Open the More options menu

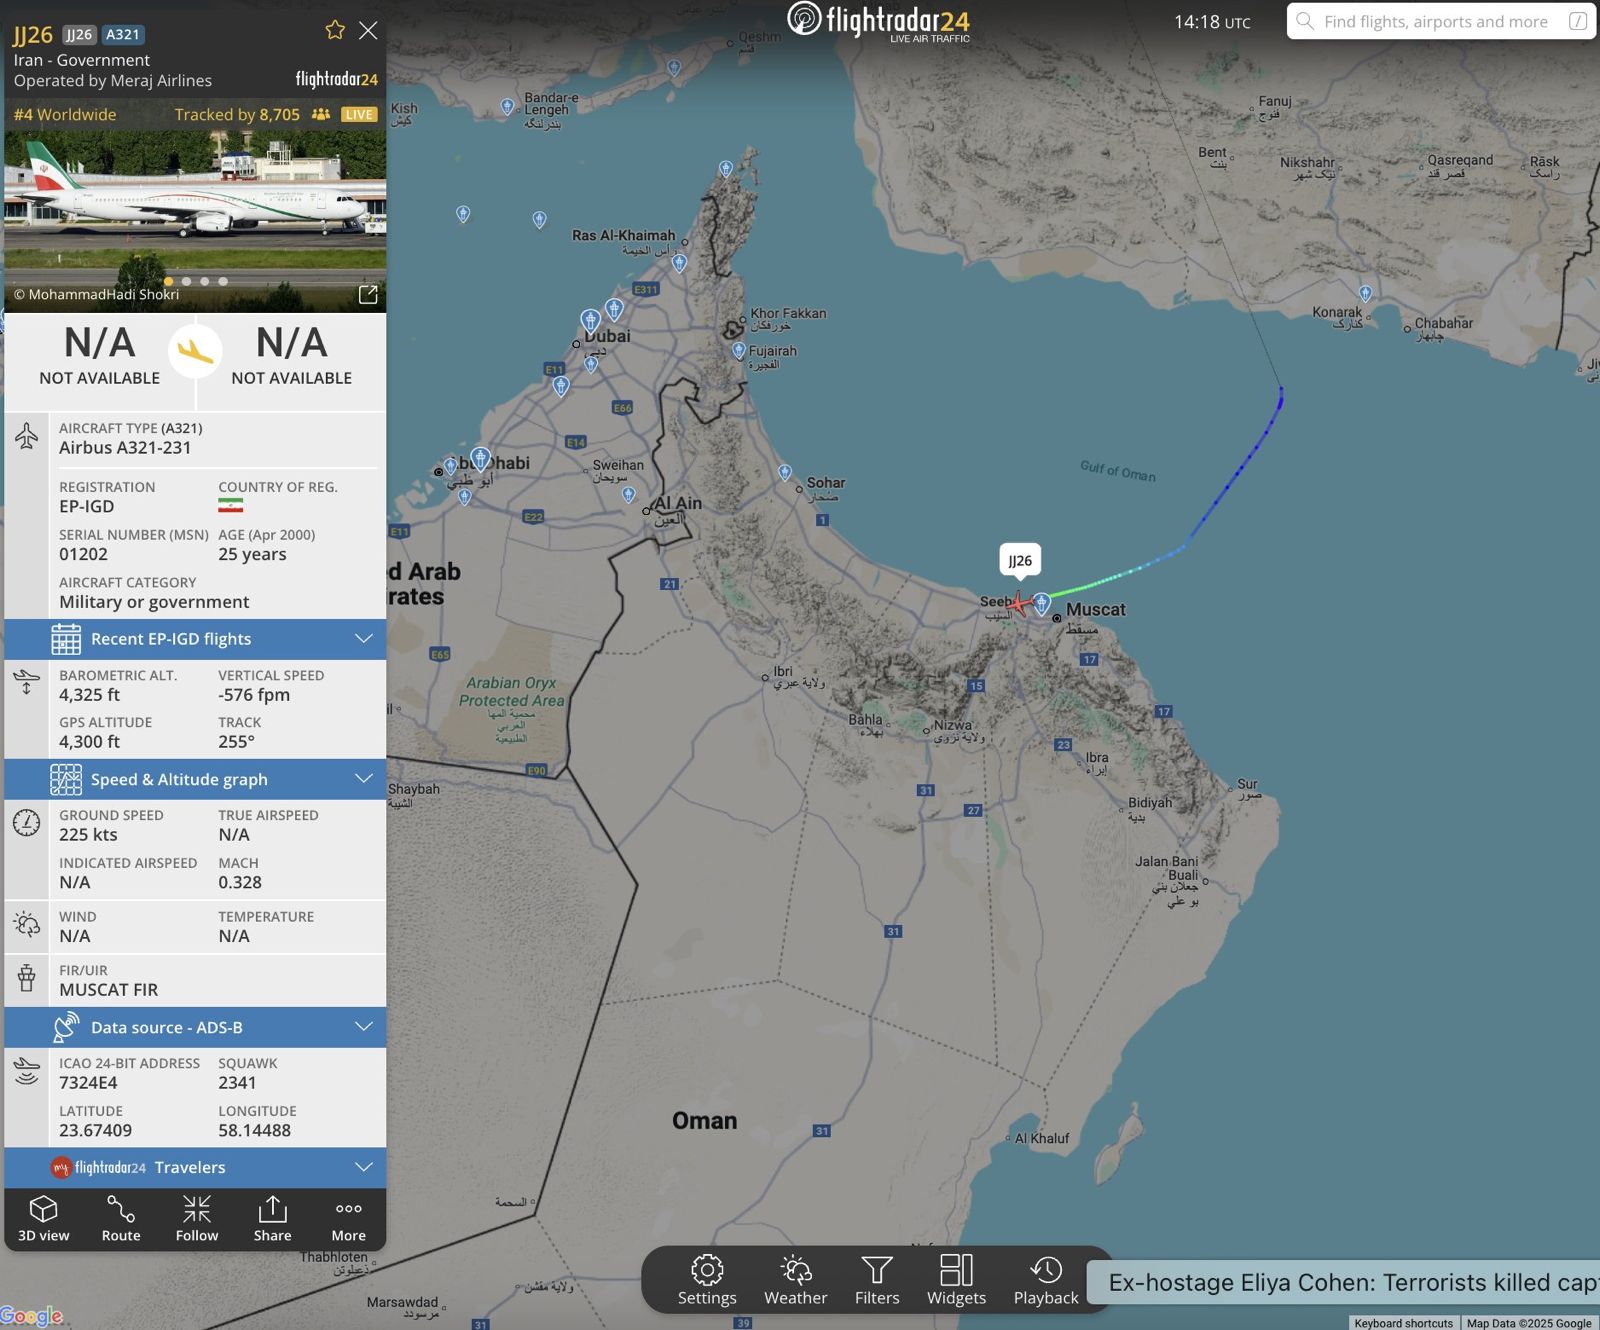tap(348, 1218)
